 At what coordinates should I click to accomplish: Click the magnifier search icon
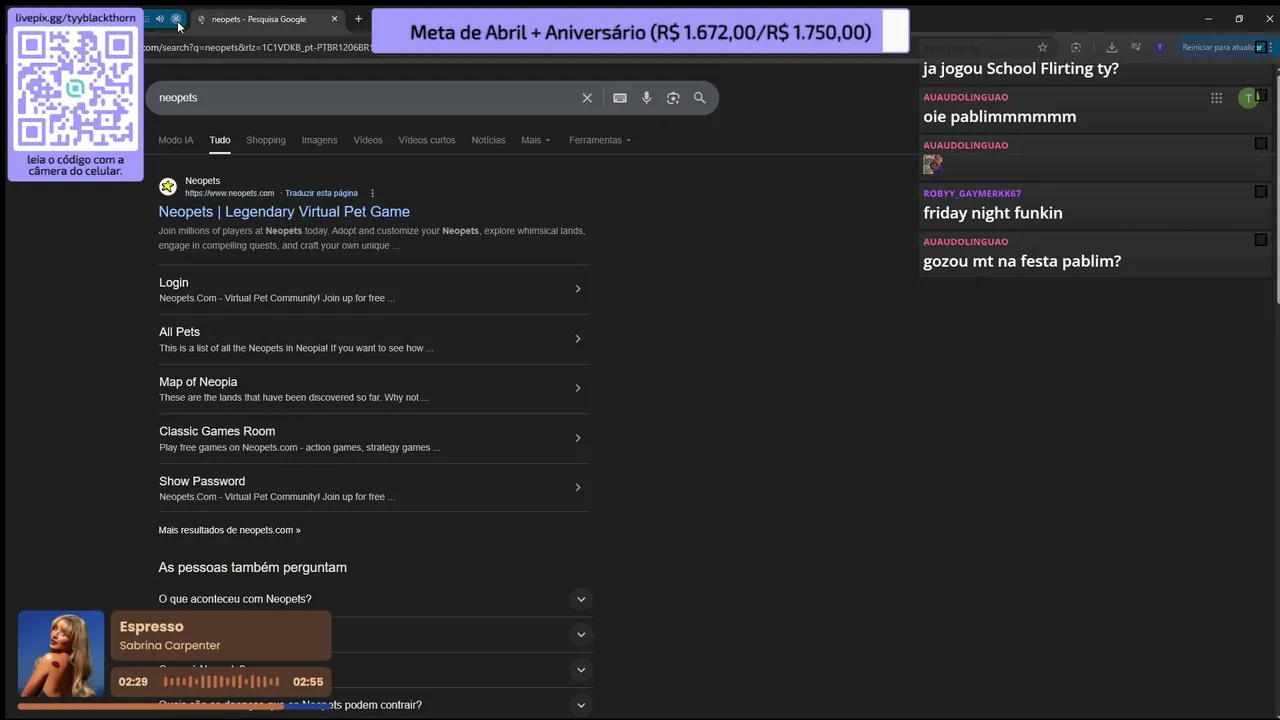[700, 98]
